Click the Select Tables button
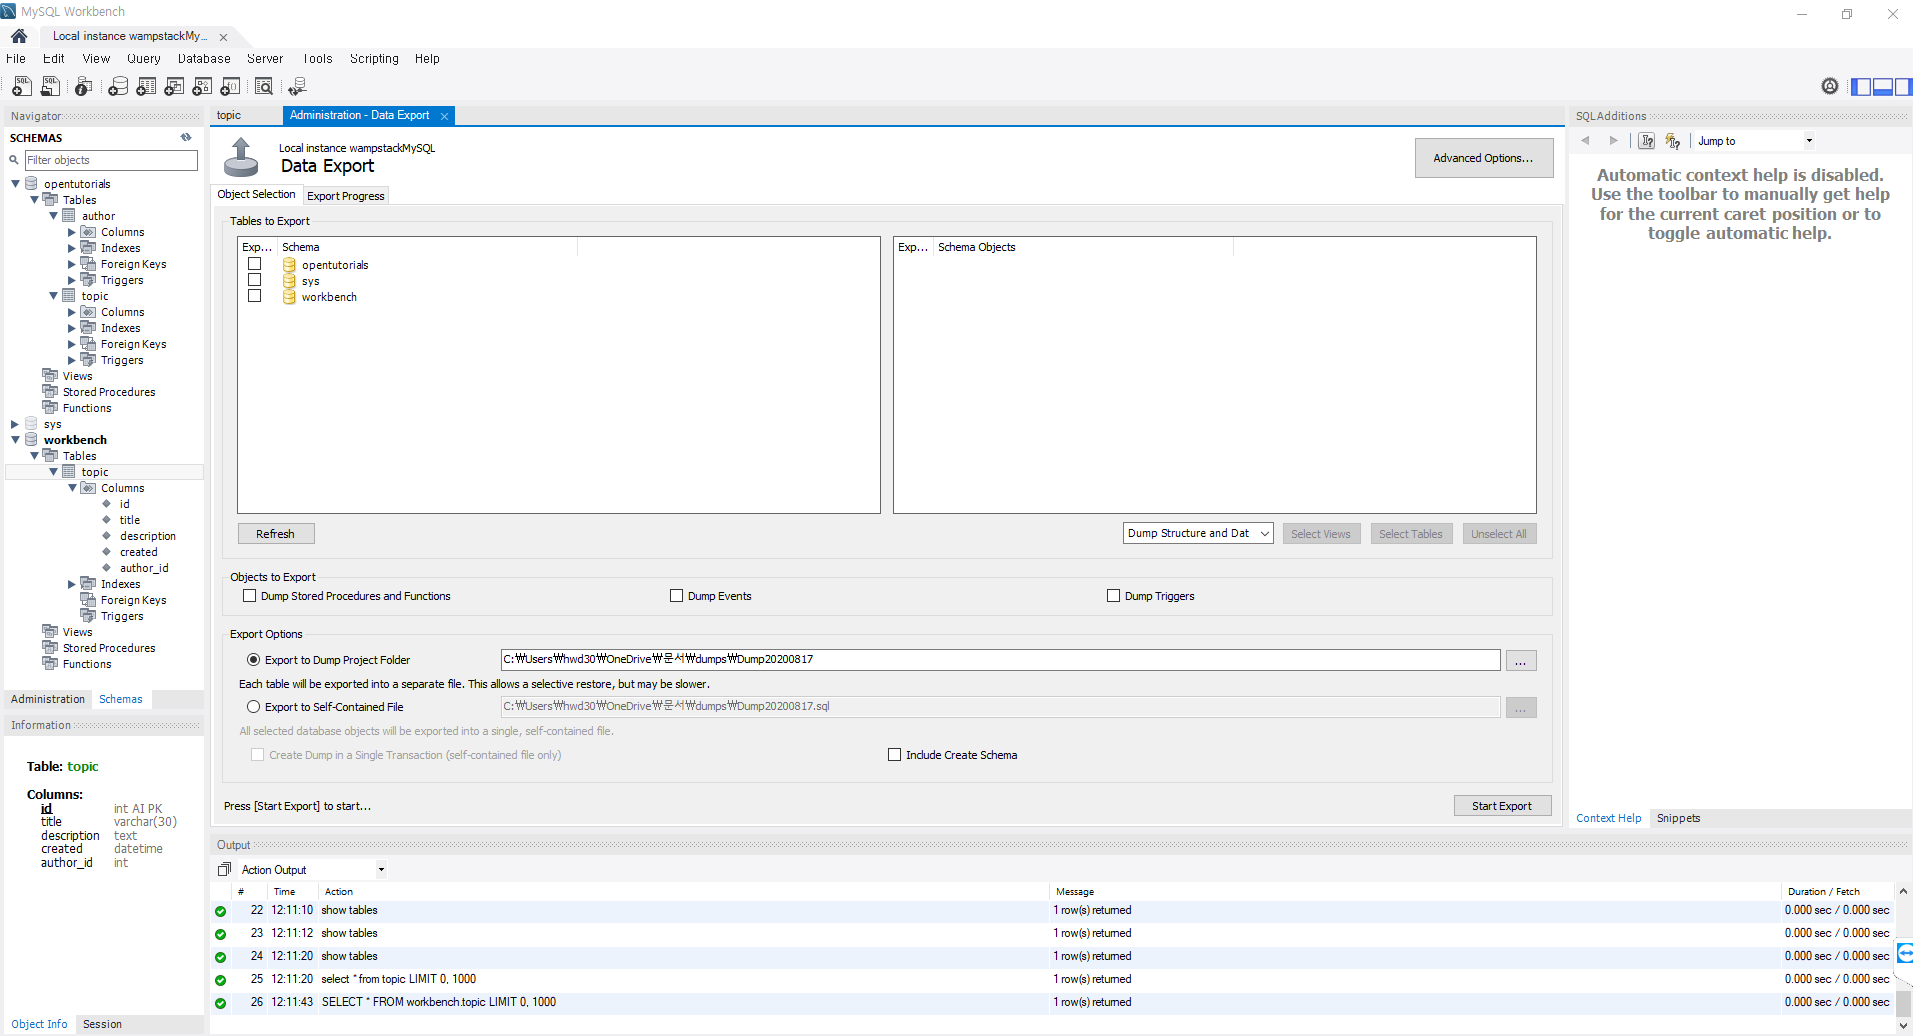The image size is (1913, 1036). (1411, 534)
